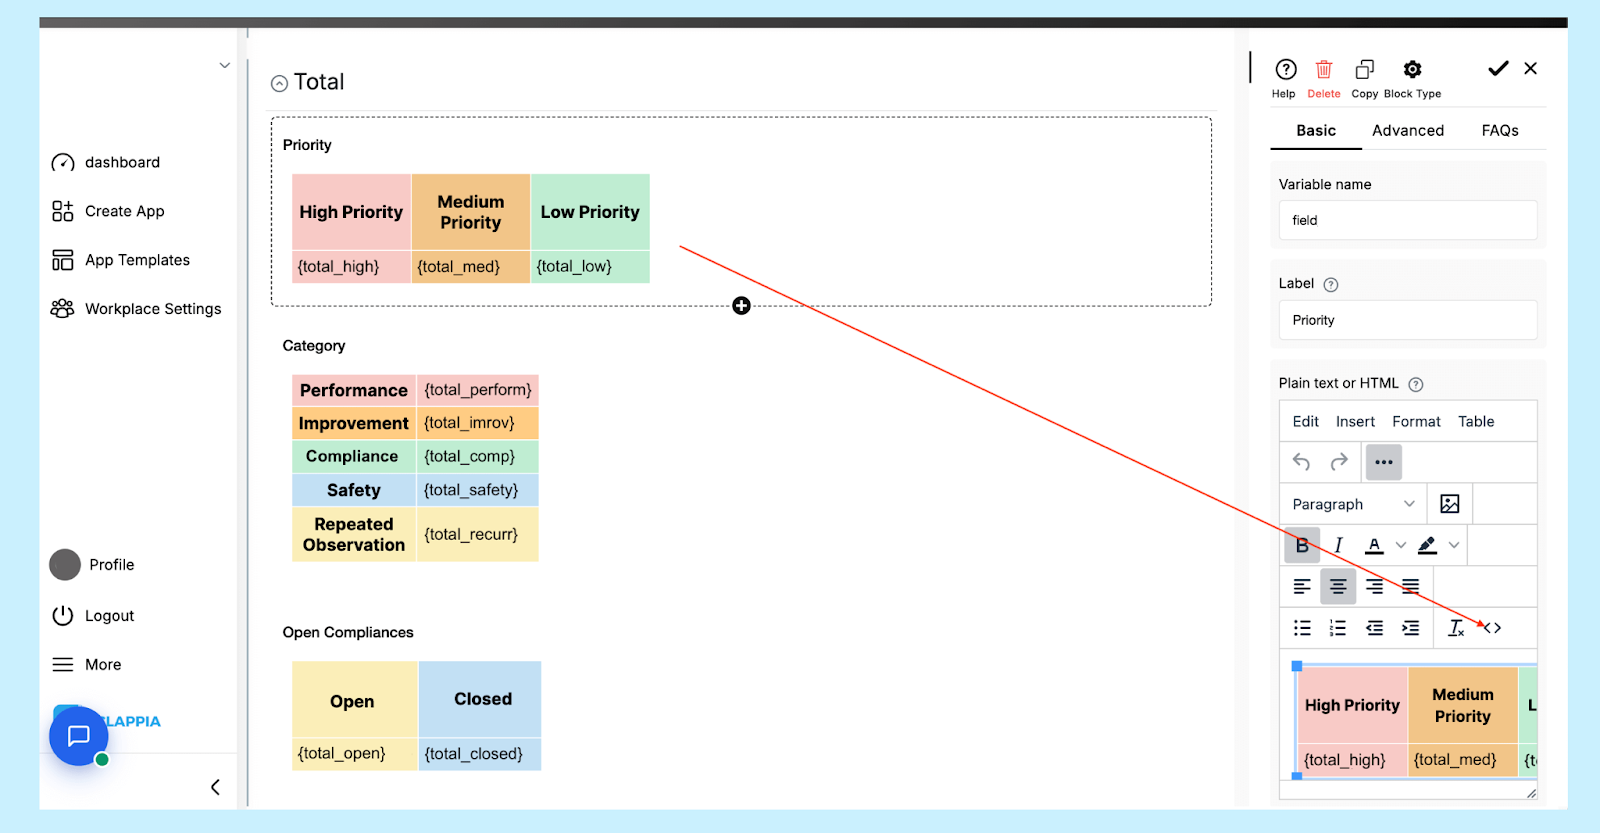The width and height of the screenshot is (1600, 833).
Task: Increase indent in the editor
Action: pos(1410,628)
